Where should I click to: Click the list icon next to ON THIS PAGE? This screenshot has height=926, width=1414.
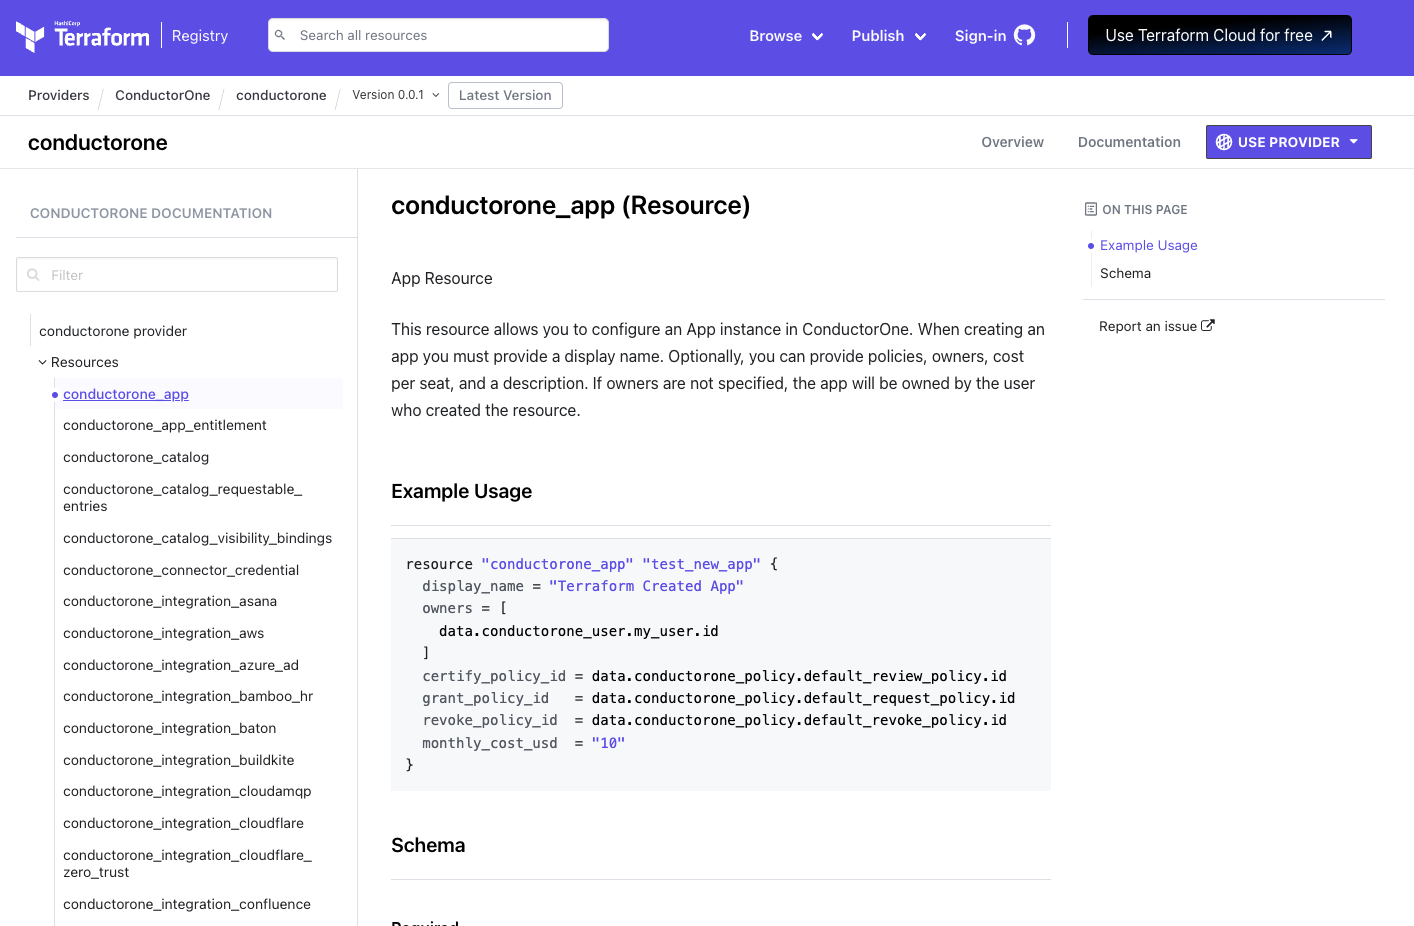(x=1090, y=208)
